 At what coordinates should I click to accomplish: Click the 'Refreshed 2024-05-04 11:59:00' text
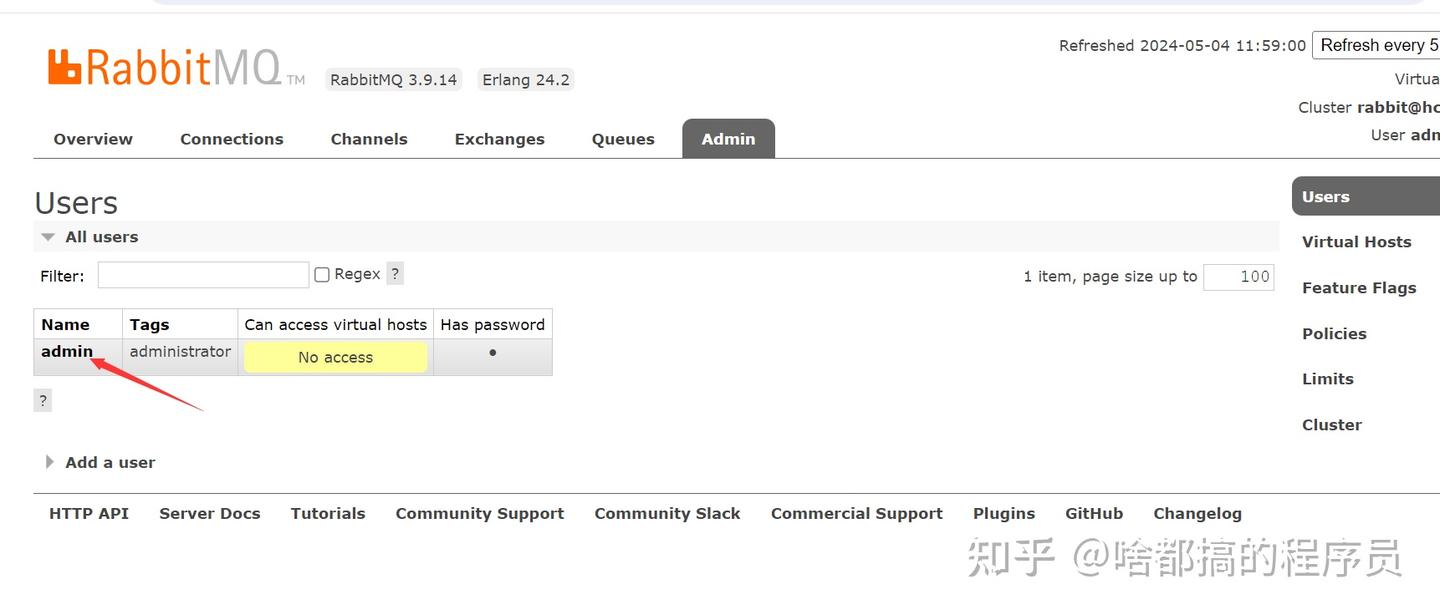pos(1182,46)
